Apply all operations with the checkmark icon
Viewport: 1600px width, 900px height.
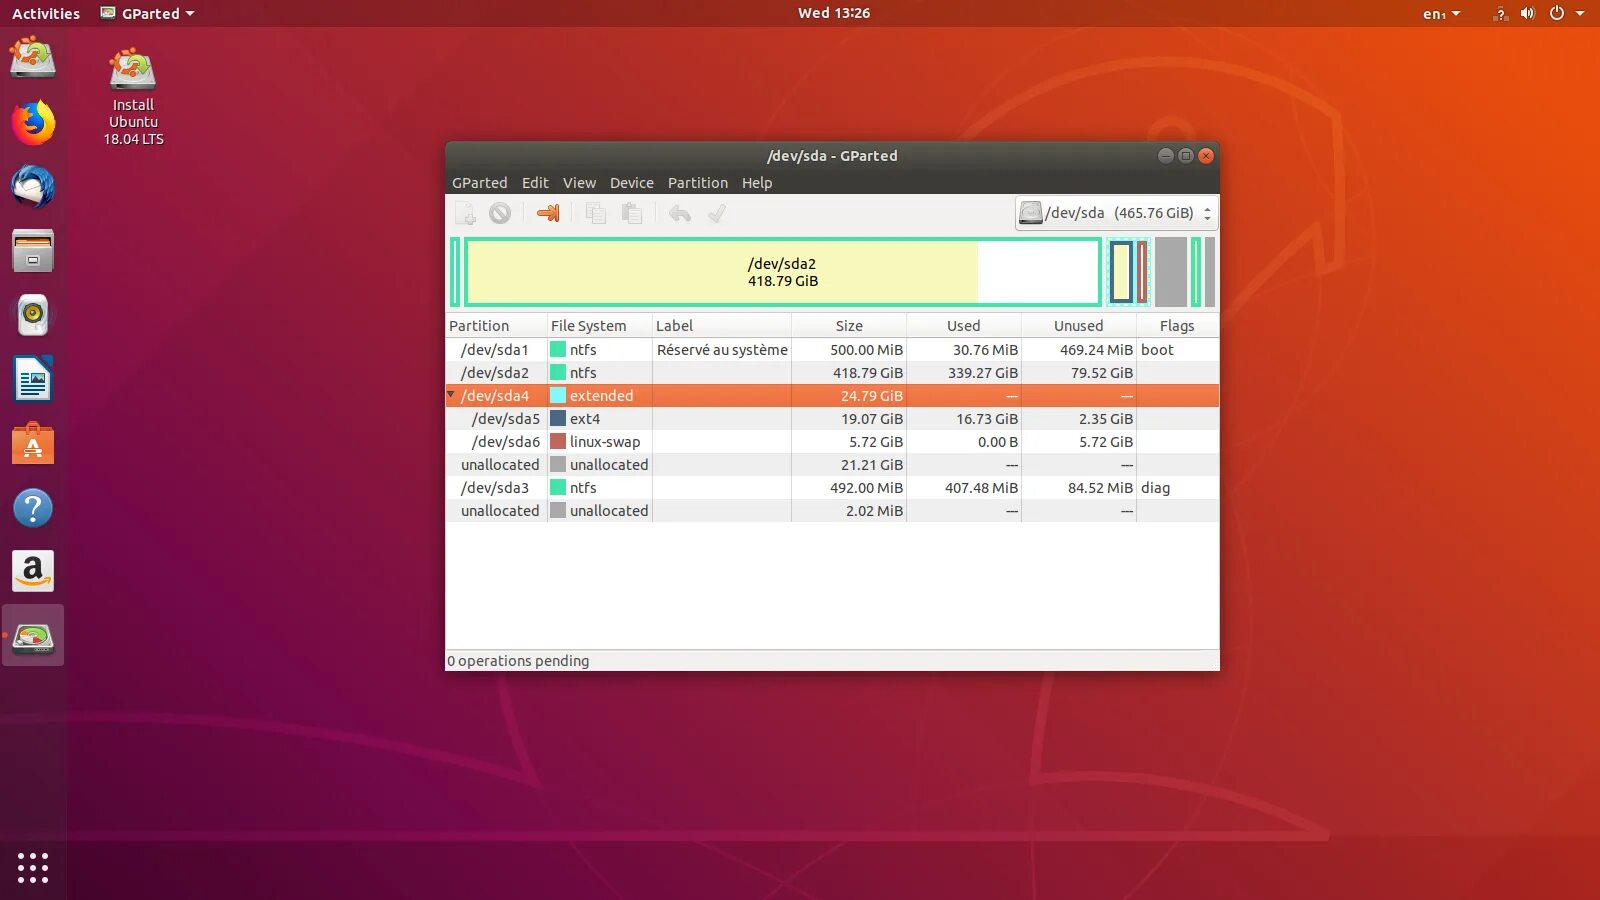click(x=716, y=213)
